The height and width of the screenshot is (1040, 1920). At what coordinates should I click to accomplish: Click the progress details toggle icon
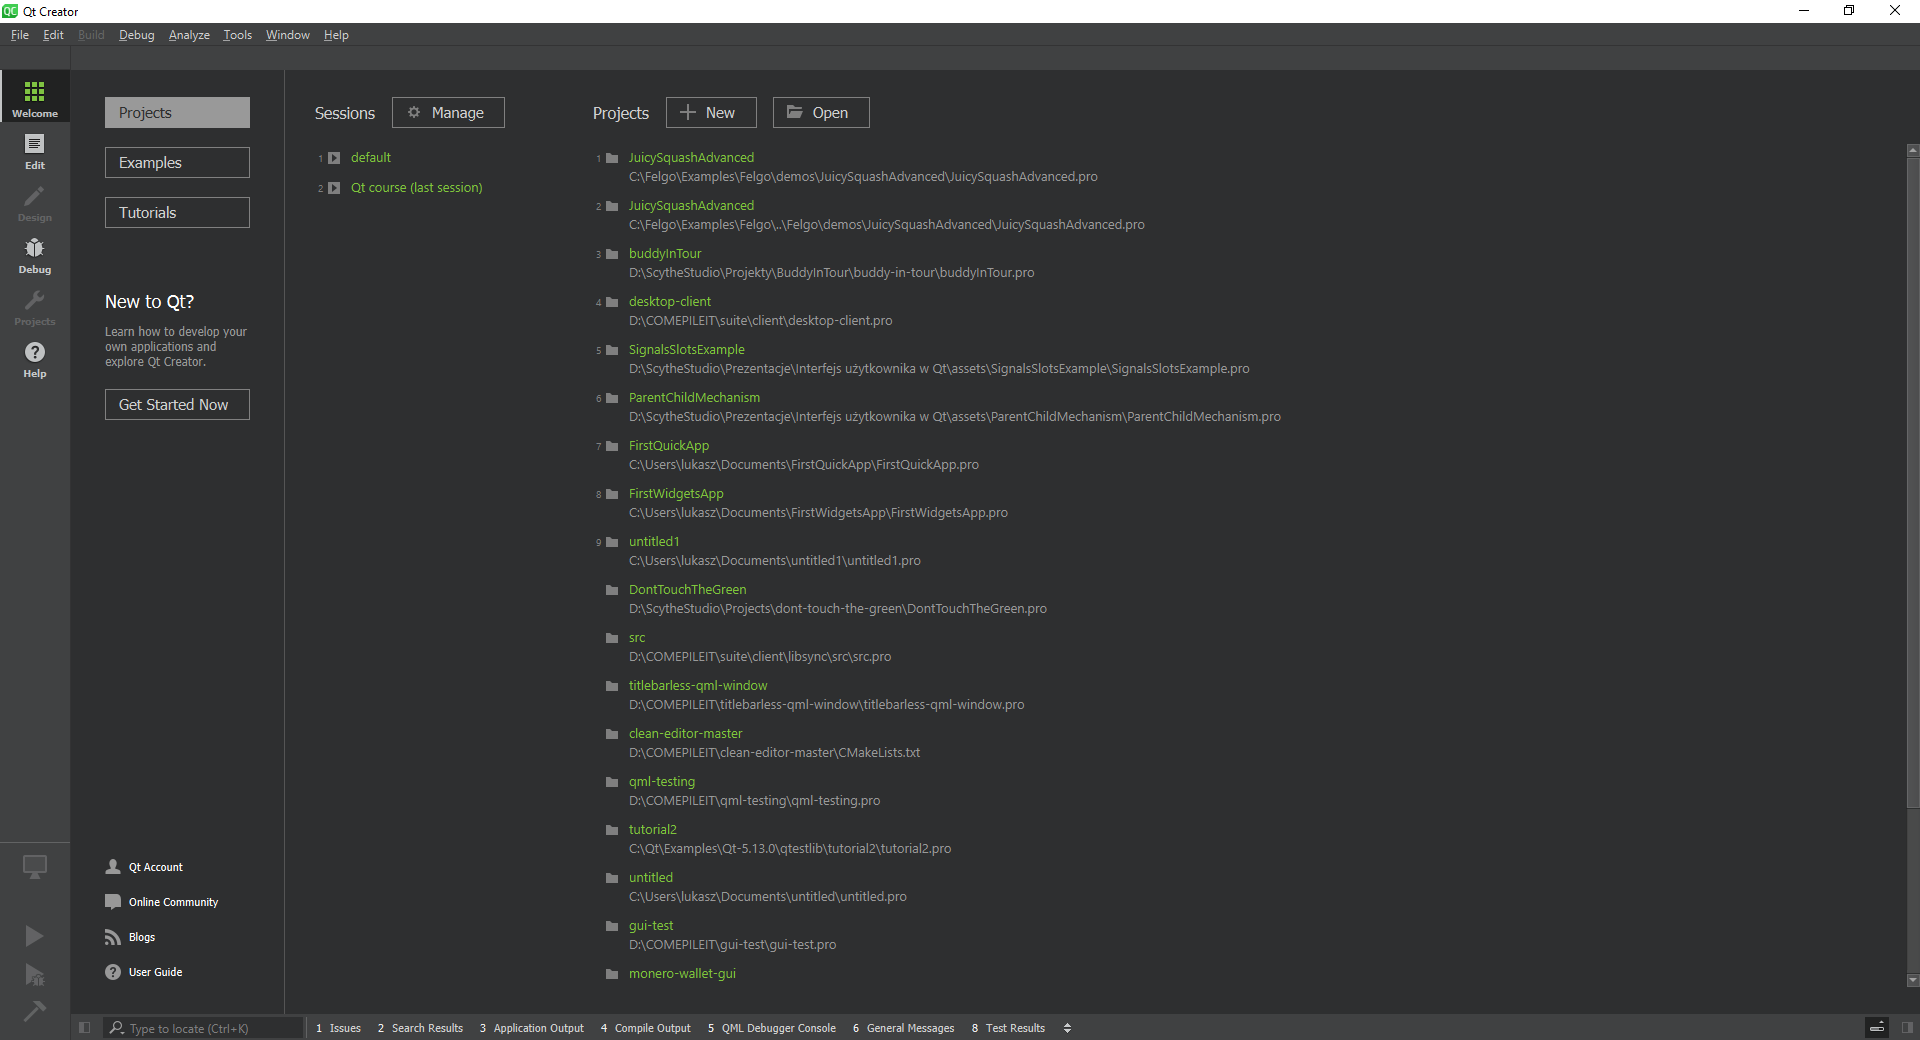1877,1027
